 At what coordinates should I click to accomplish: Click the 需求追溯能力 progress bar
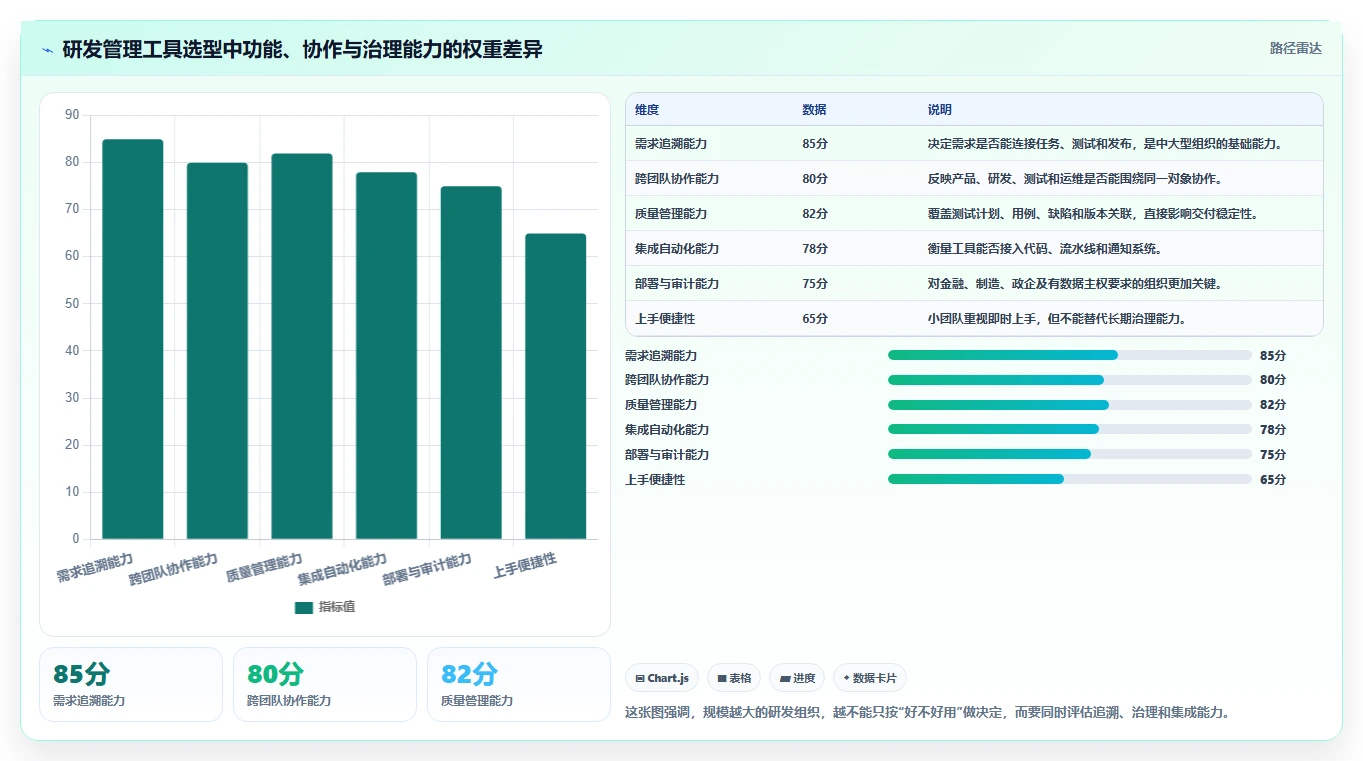pos(1070,355)
